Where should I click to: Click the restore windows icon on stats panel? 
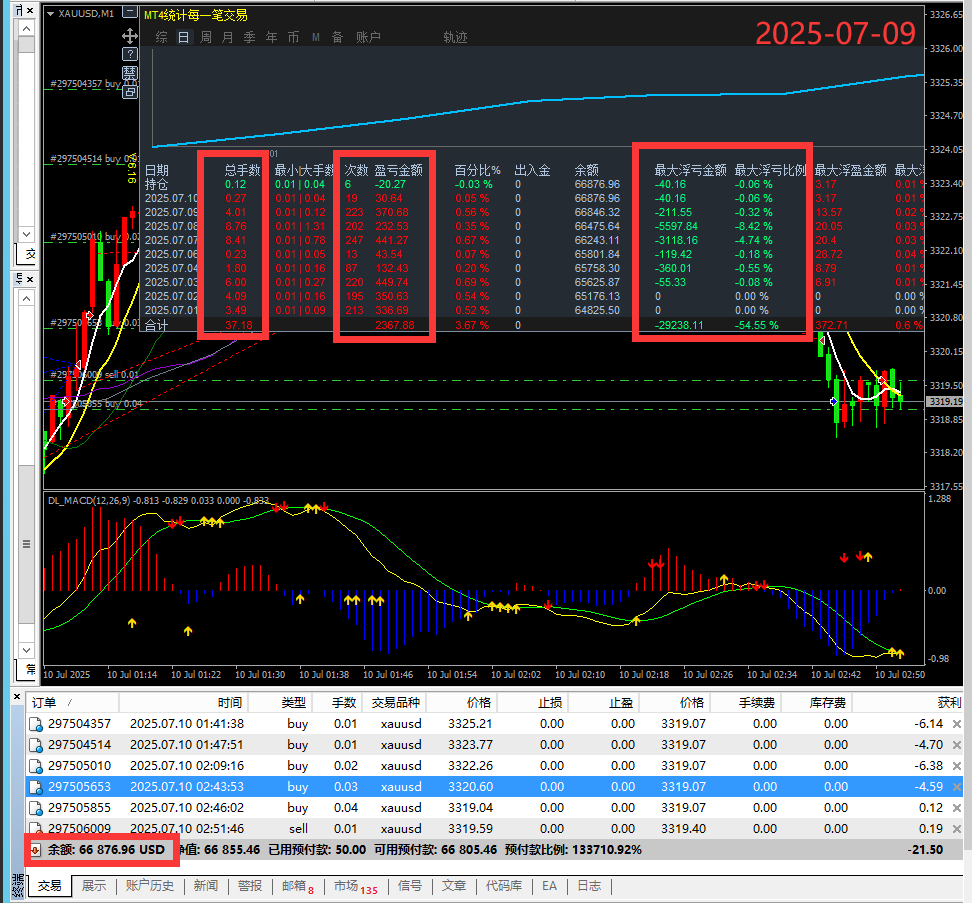point(130,92)
